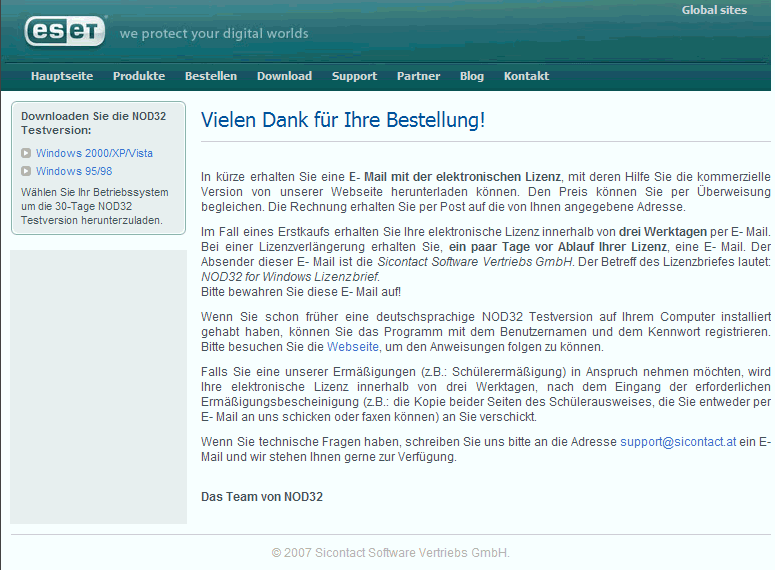
Task: Open the Produkte menu item
Action: 139,76
